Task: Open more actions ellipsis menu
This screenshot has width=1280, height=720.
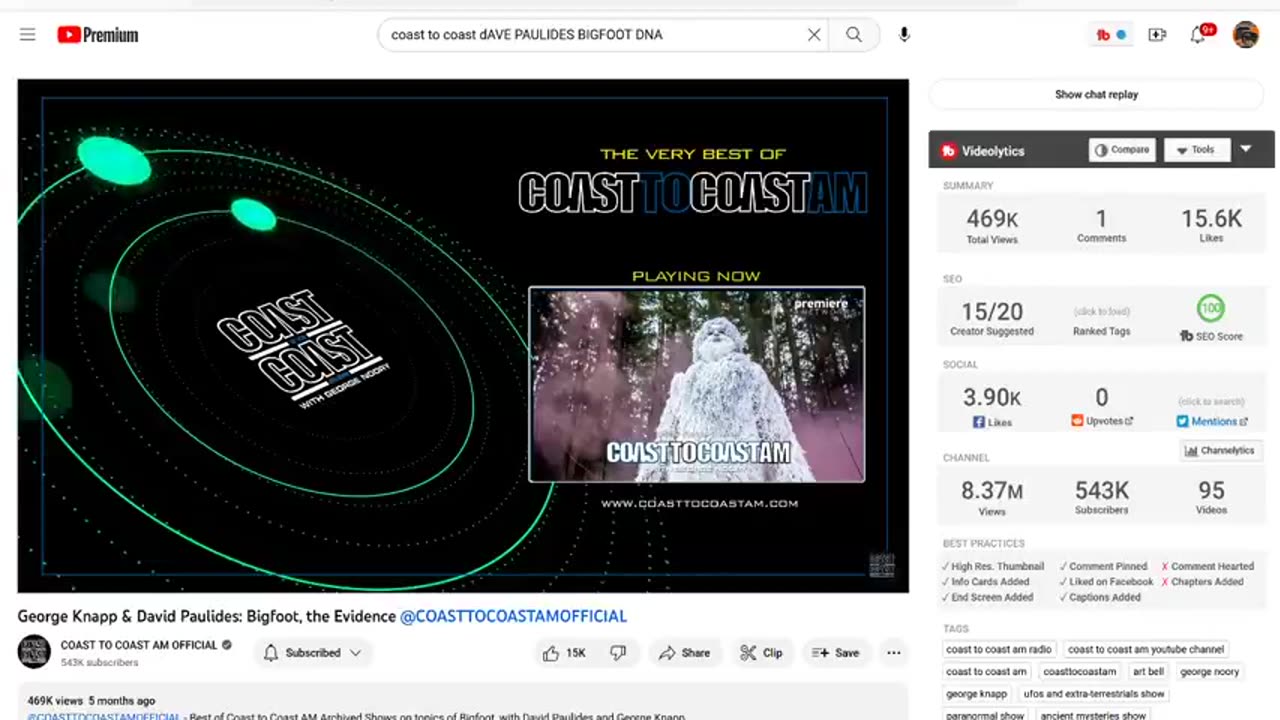Action: click(894, 653)
